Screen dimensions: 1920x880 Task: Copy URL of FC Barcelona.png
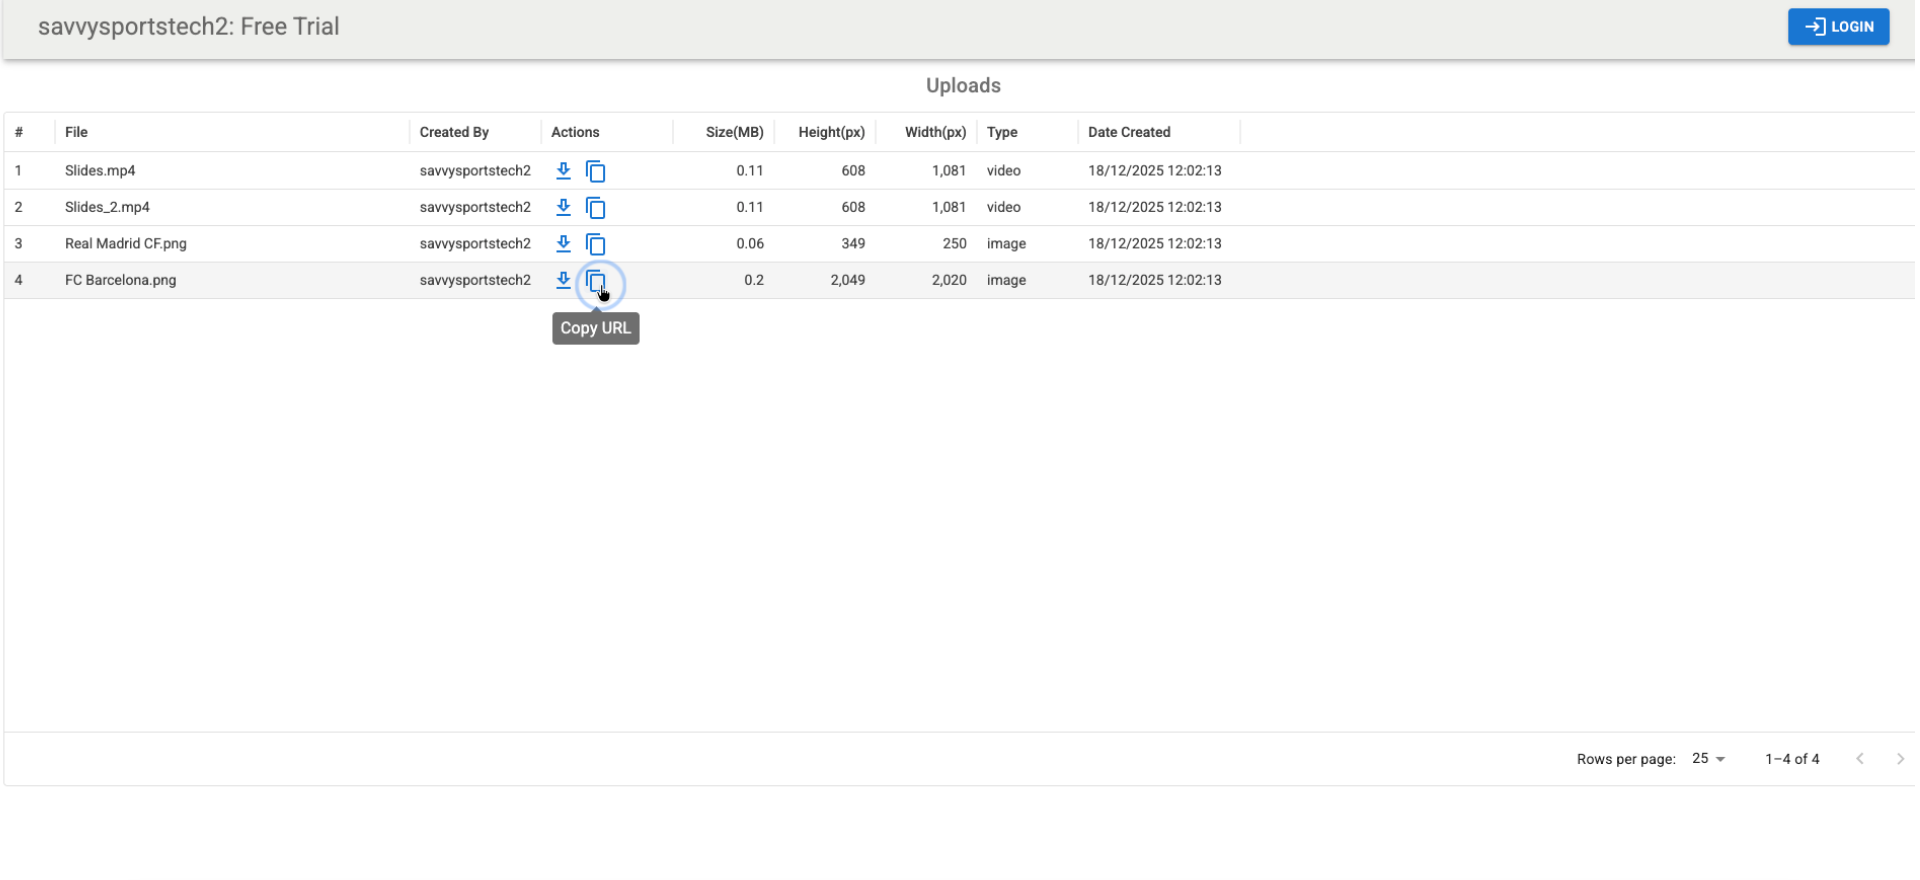(596, 282)
